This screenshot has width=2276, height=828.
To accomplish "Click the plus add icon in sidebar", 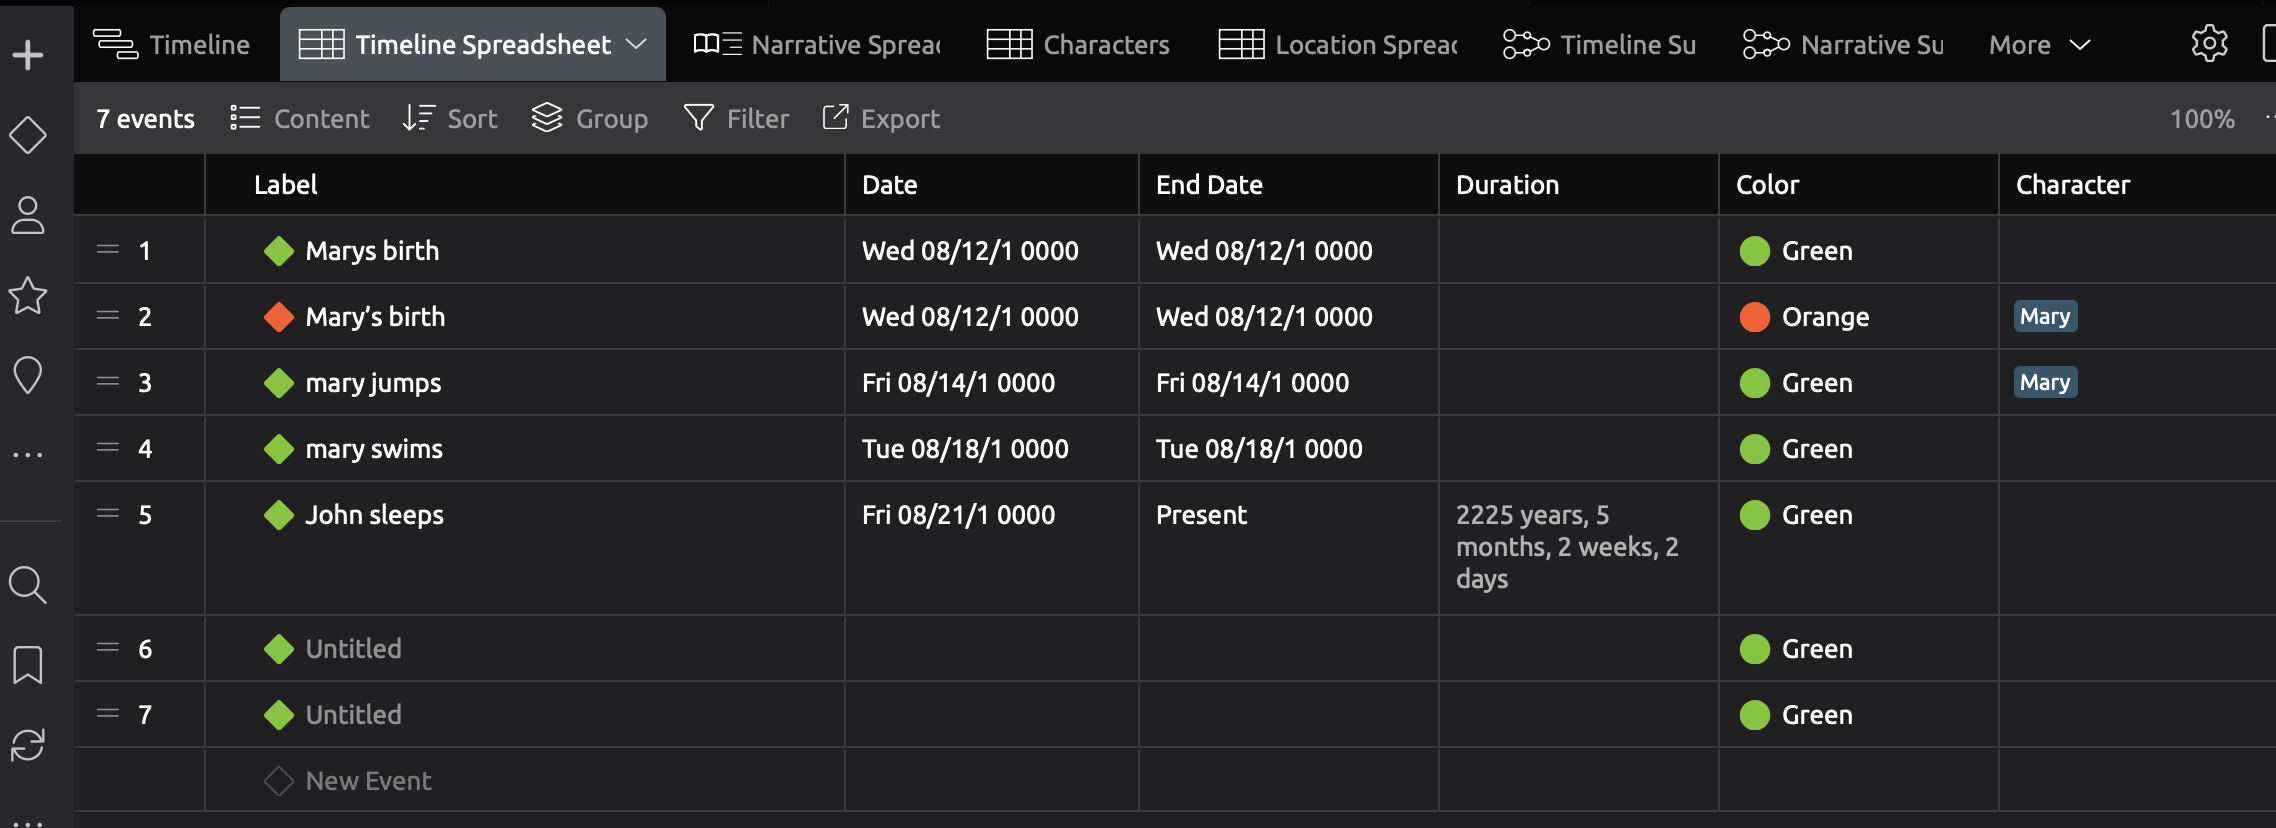I will pos(28,55).
